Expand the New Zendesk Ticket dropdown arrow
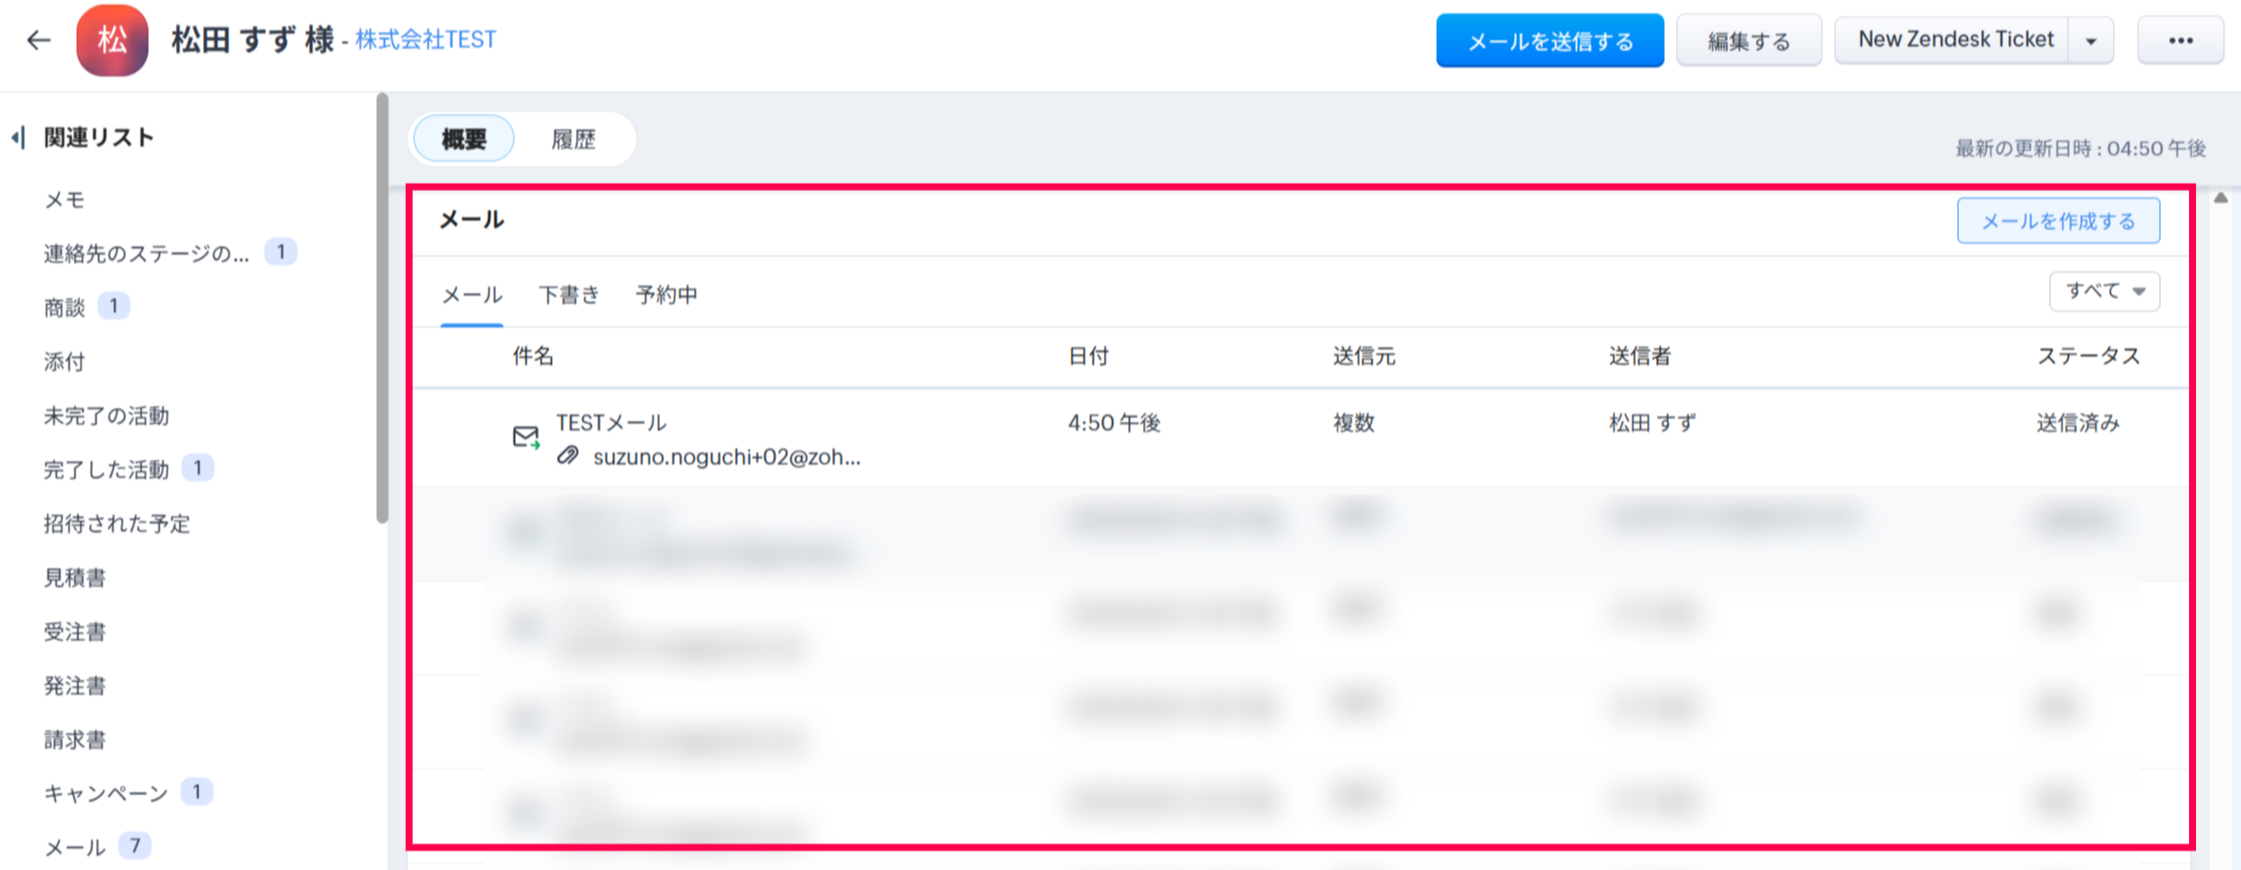The height and width of the screenshot is (870, 2241). (x=2091, y=41)
